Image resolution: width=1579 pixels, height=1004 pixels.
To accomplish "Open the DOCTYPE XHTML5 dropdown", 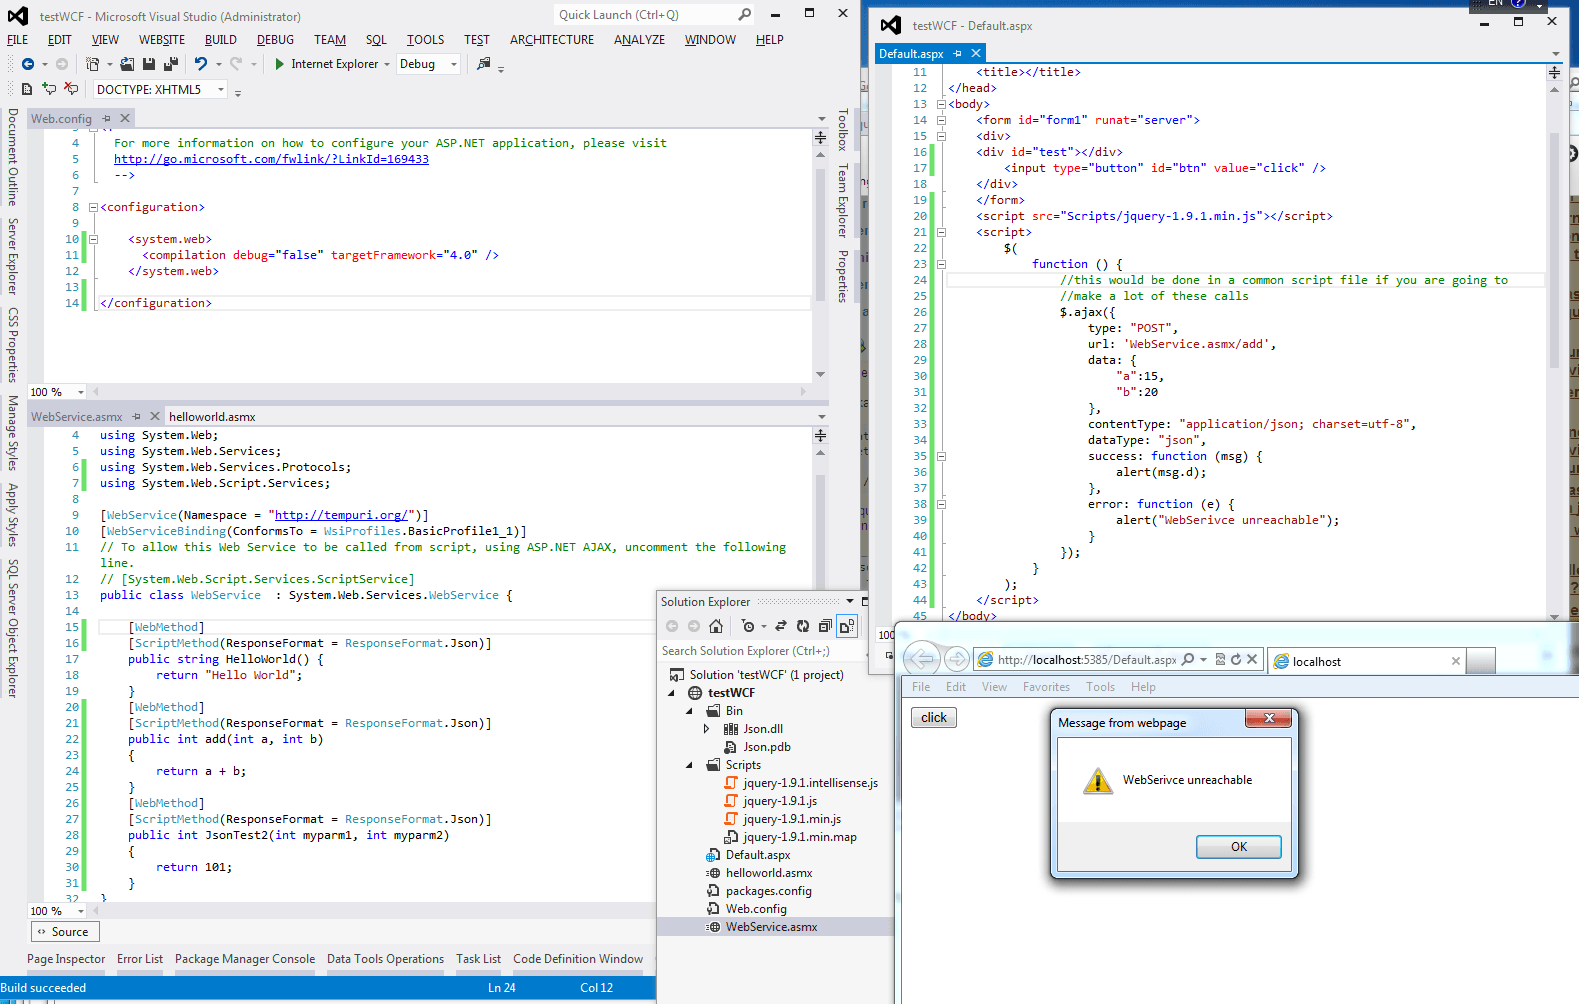I will 221,90.
